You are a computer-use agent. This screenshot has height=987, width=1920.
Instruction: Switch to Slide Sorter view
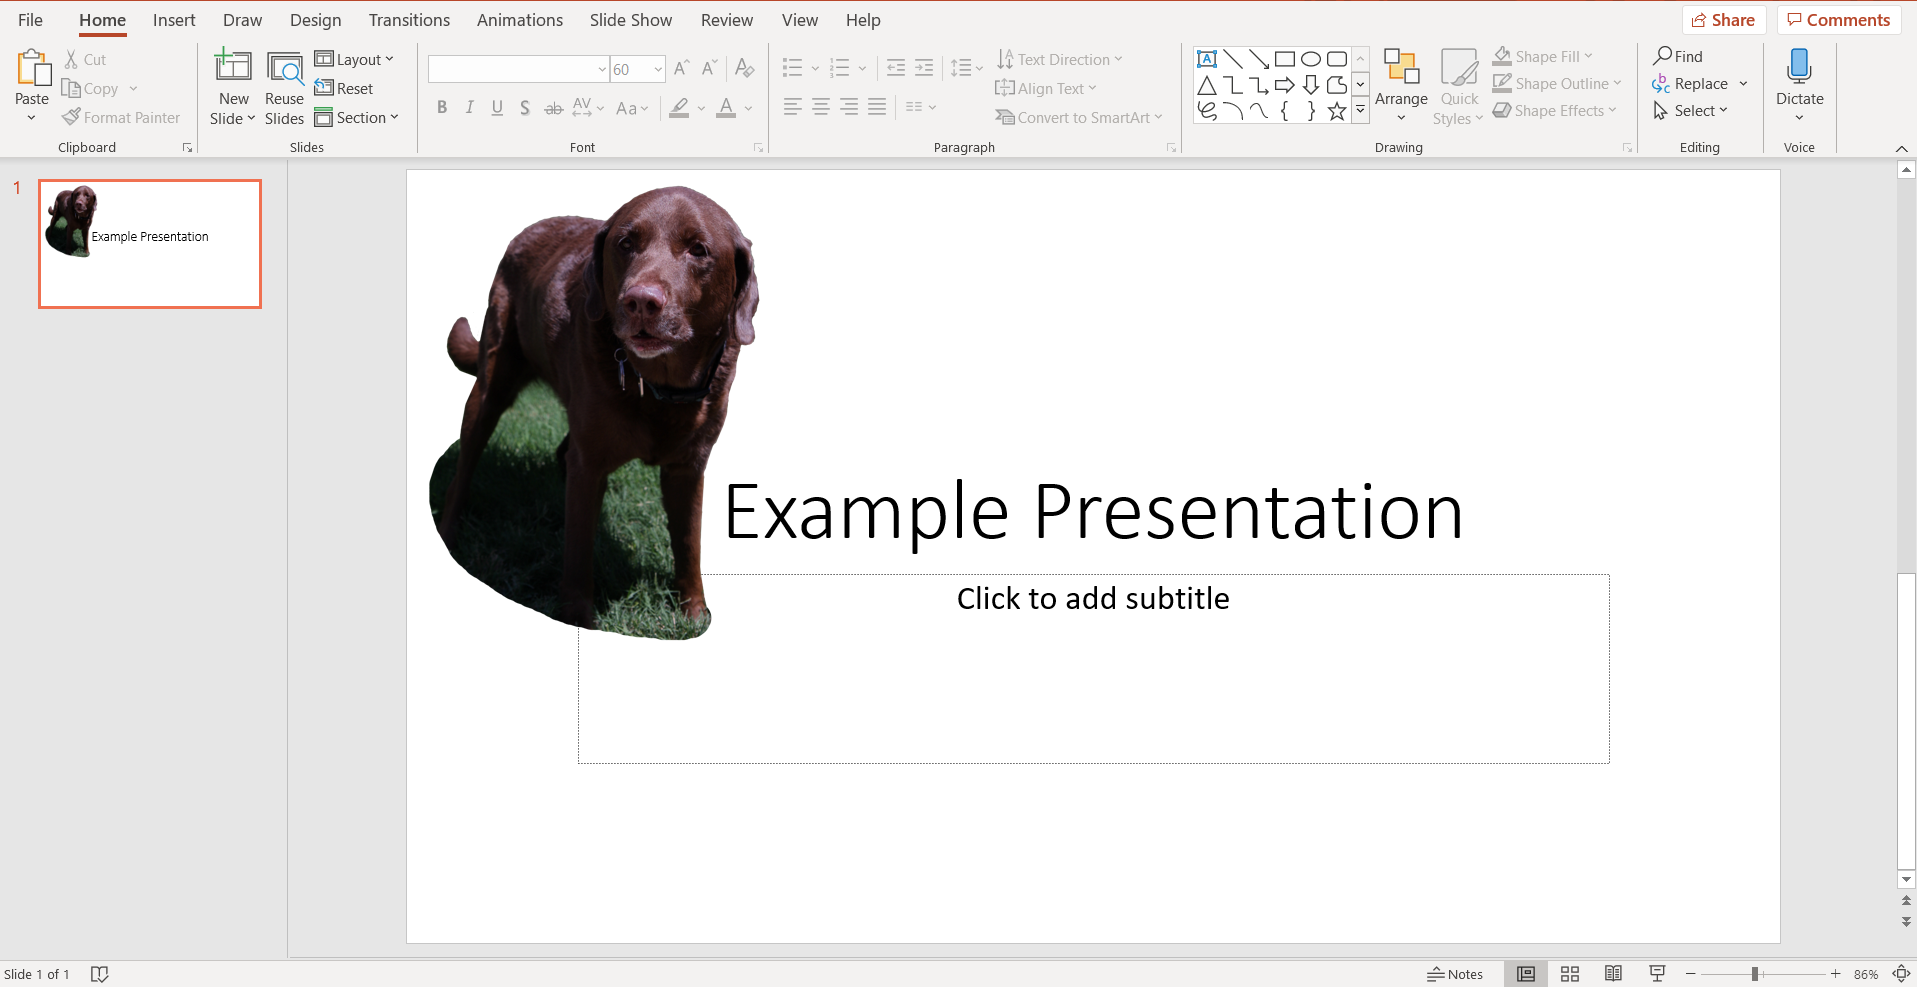1570,974
